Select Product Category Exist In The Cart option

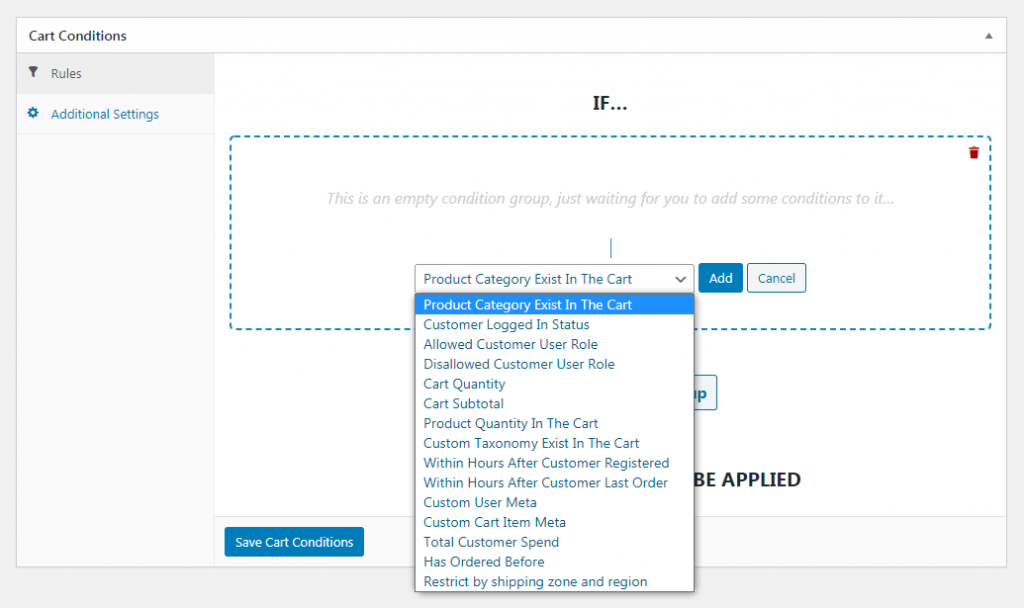click(554, 305)
